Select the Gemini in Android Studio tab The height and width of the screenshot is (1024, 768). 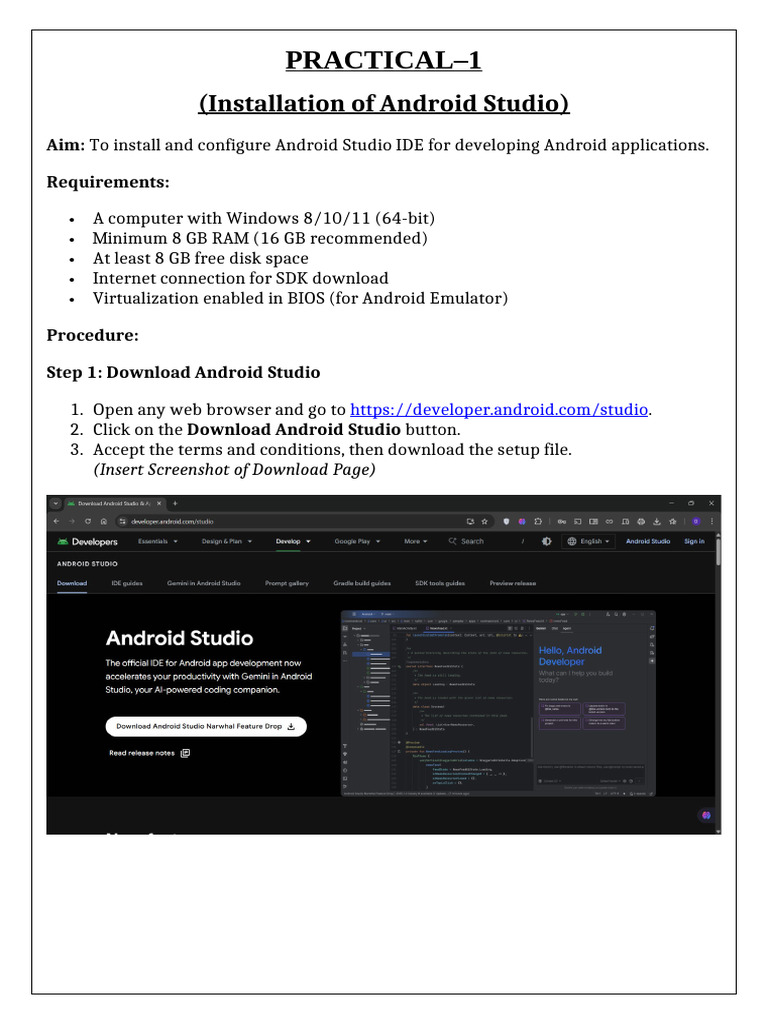tap(204, 583)
